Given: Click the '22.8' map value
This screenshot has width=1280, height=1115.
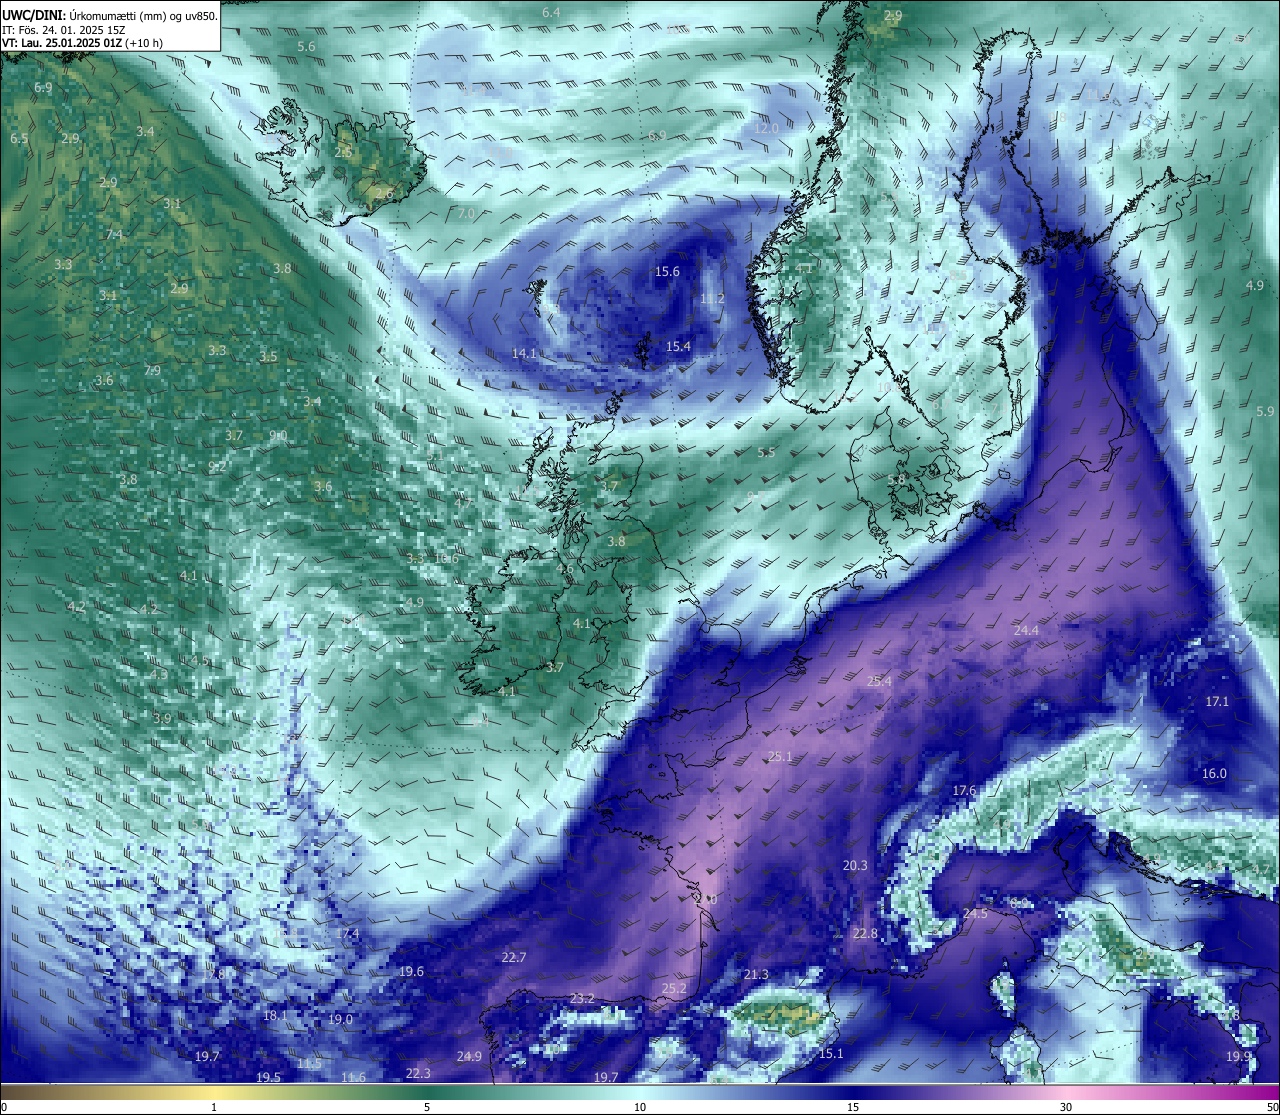Looking at the screenshot, I should click(865, 934).
